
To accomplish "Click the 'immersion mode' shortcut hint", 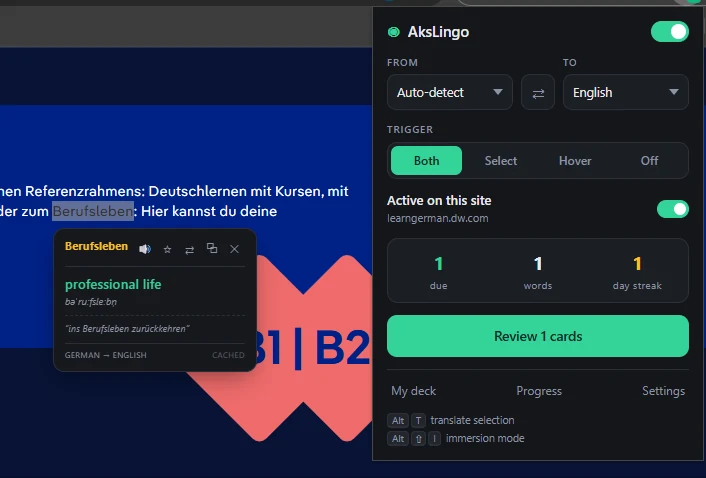I will [x=485, y=438].
